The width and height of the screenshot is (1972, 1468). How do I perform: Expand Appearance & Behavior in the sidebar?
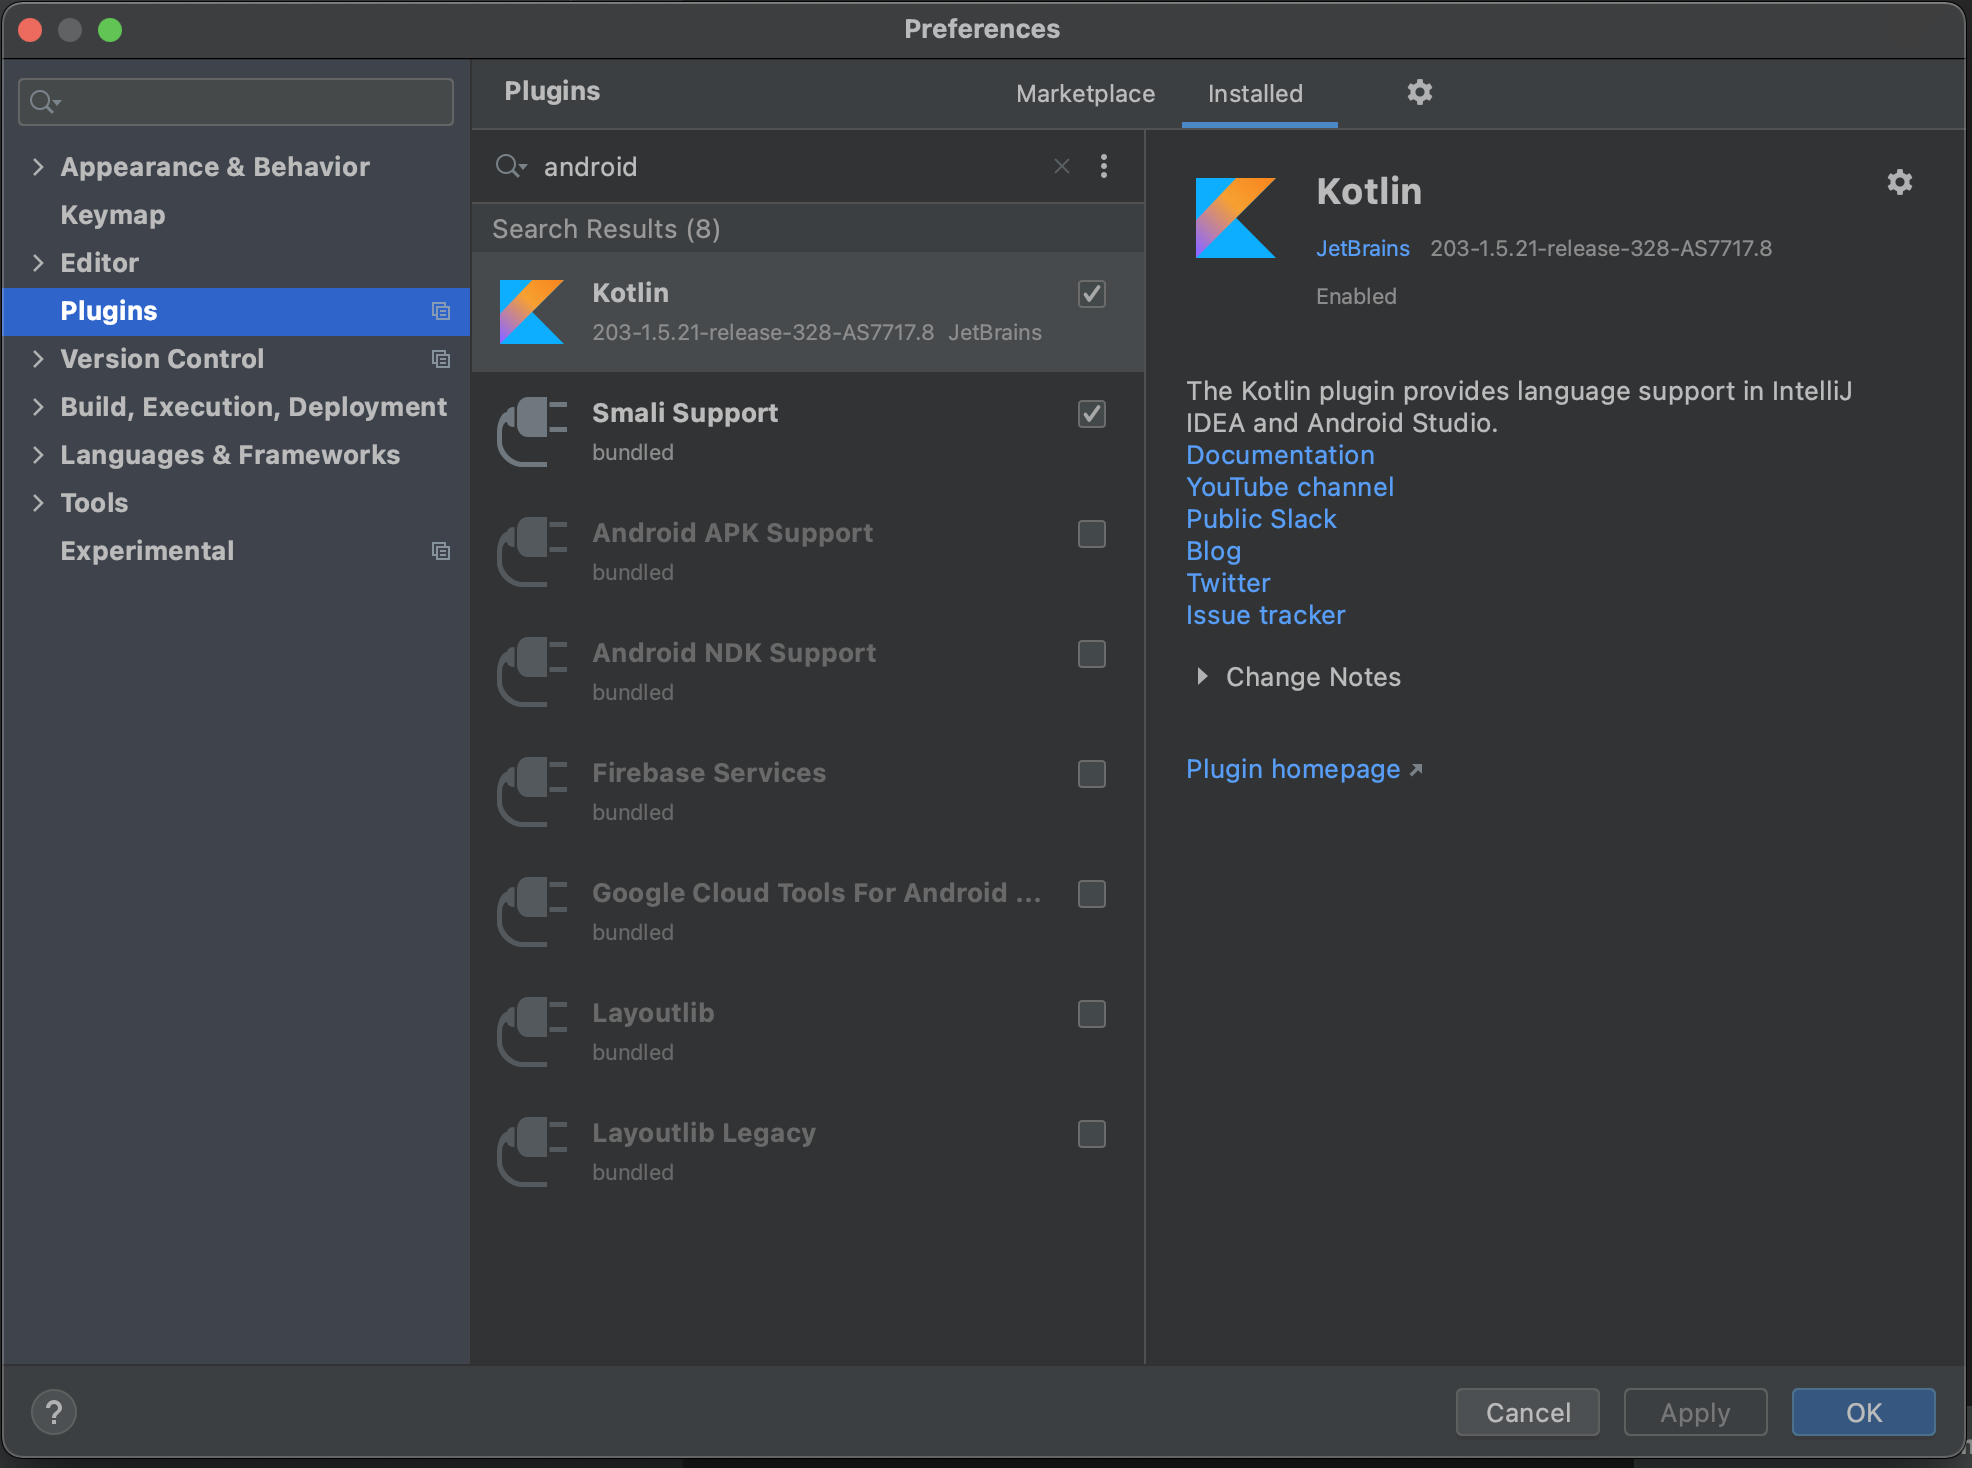tap(38, 167)
